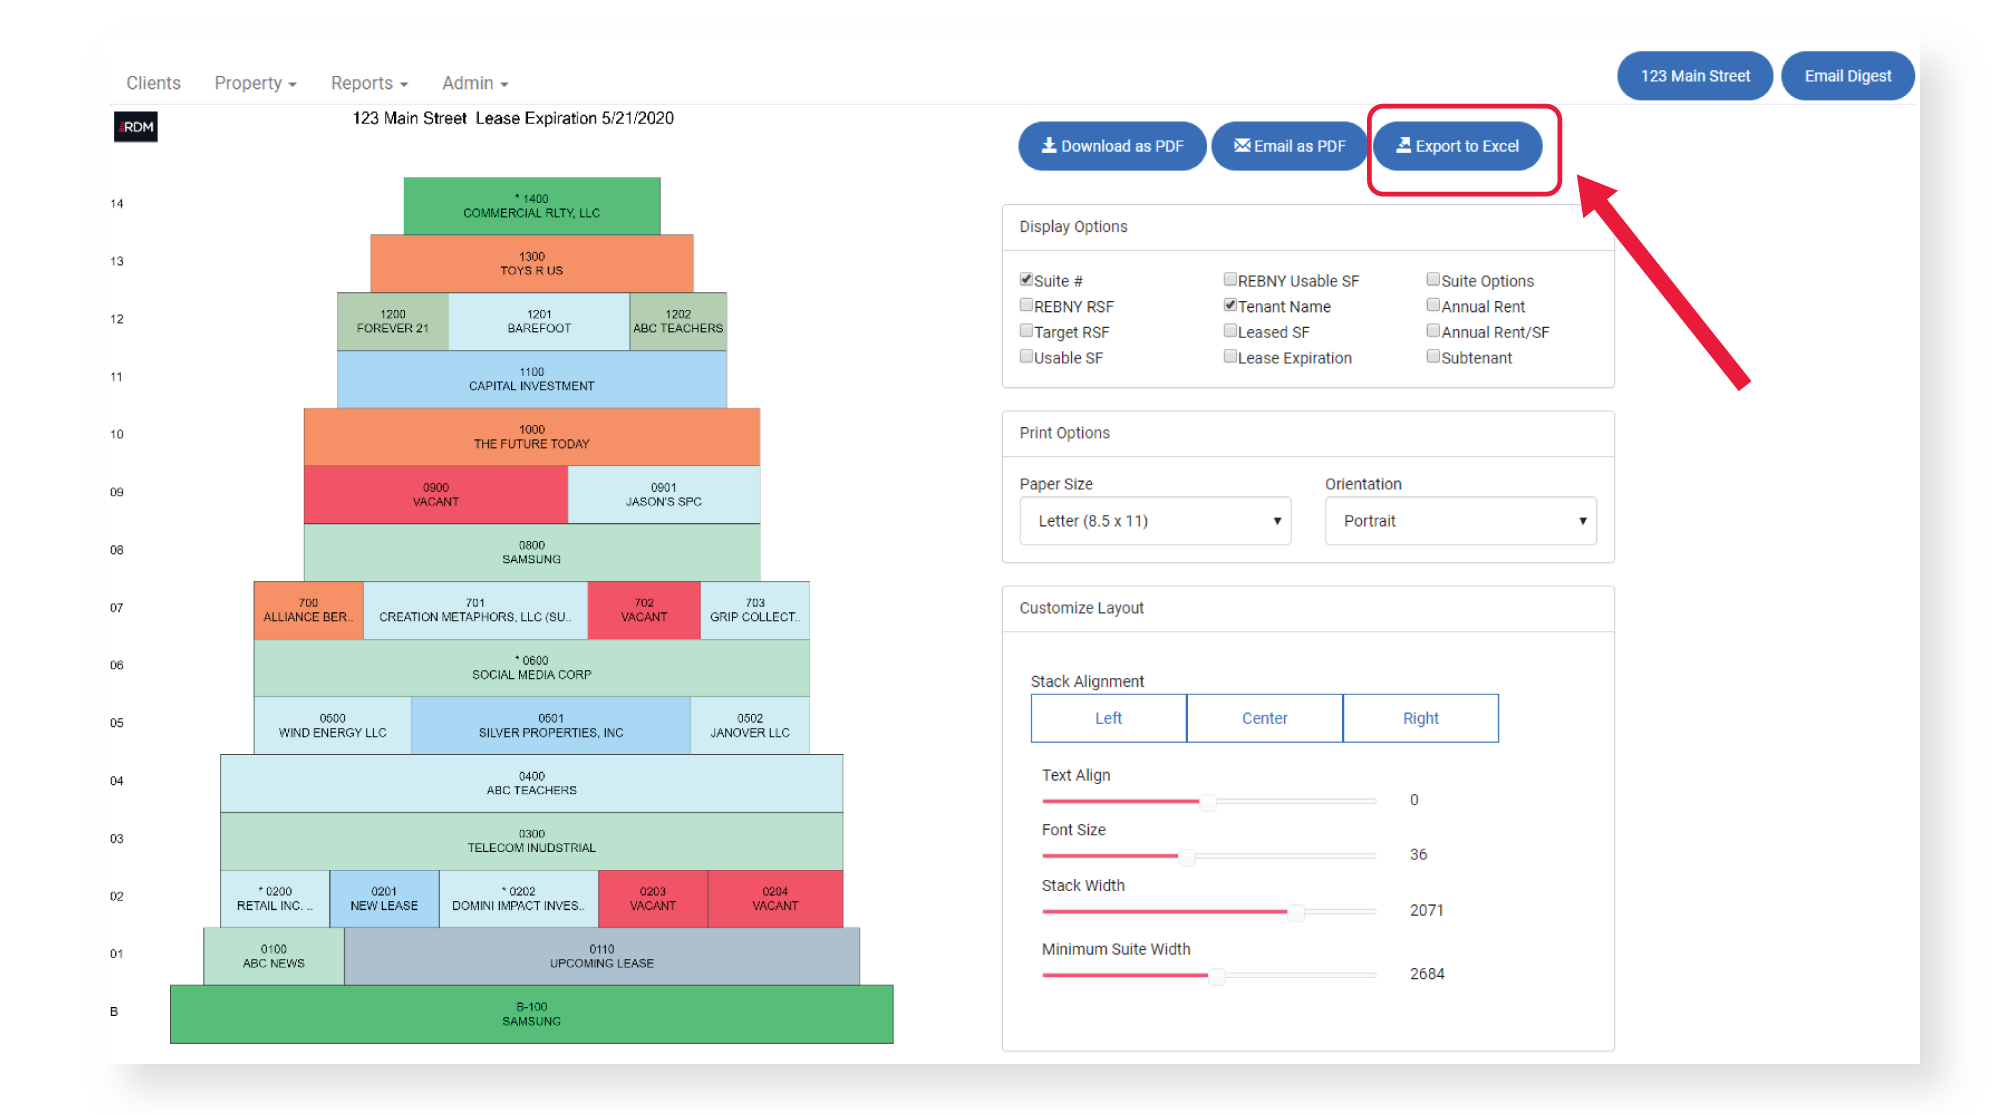The width and height of the screenshot is (2000, 1115).
Task: Select suite 703 Grip Collect.. block
Action: tap(755, 610)
